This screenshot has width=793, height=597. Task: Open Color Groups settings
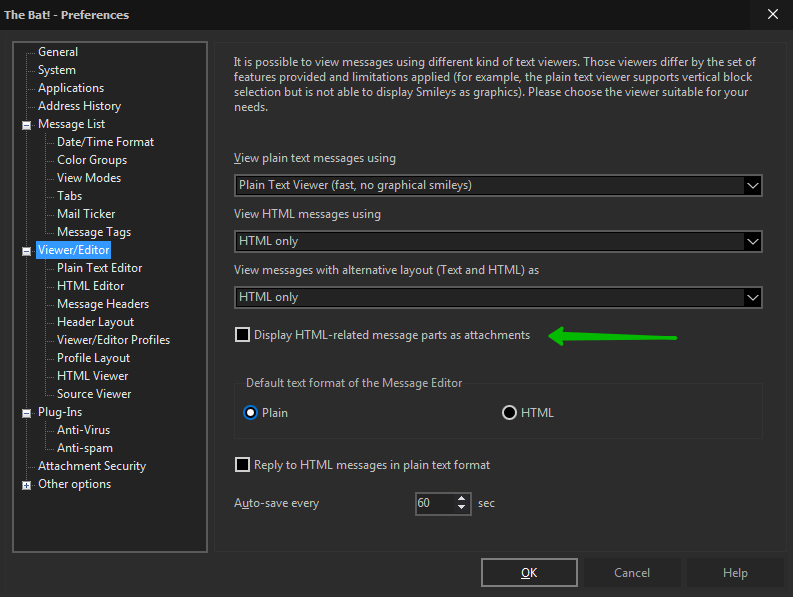click(x=92, y=160)
